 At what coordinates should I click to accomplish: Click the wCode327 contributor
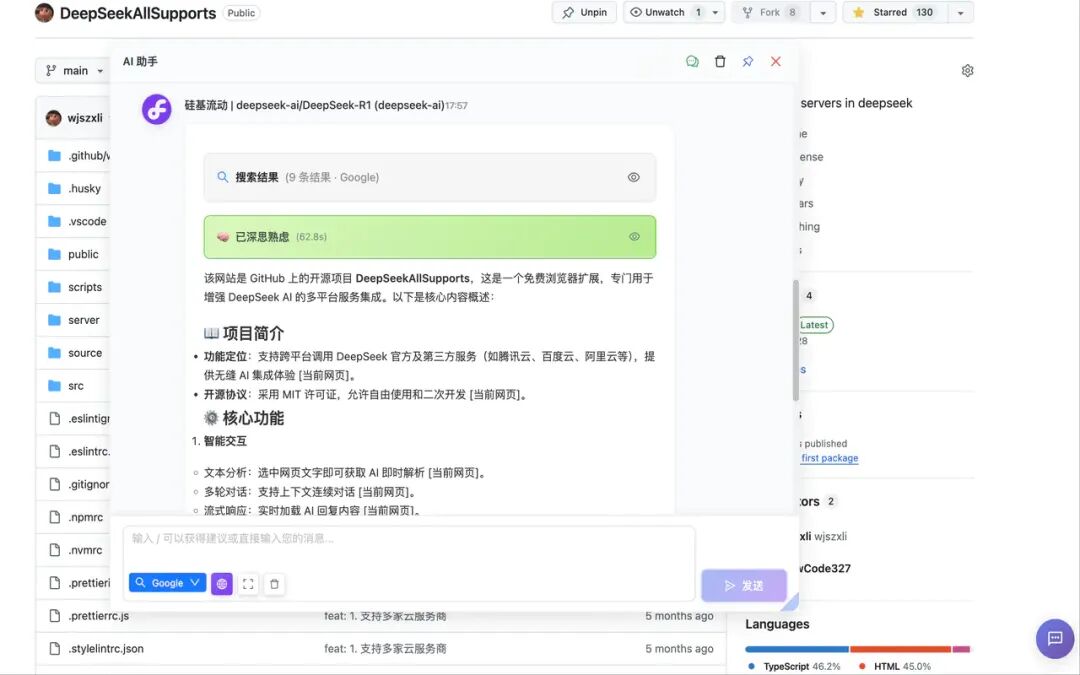[824, 568]
